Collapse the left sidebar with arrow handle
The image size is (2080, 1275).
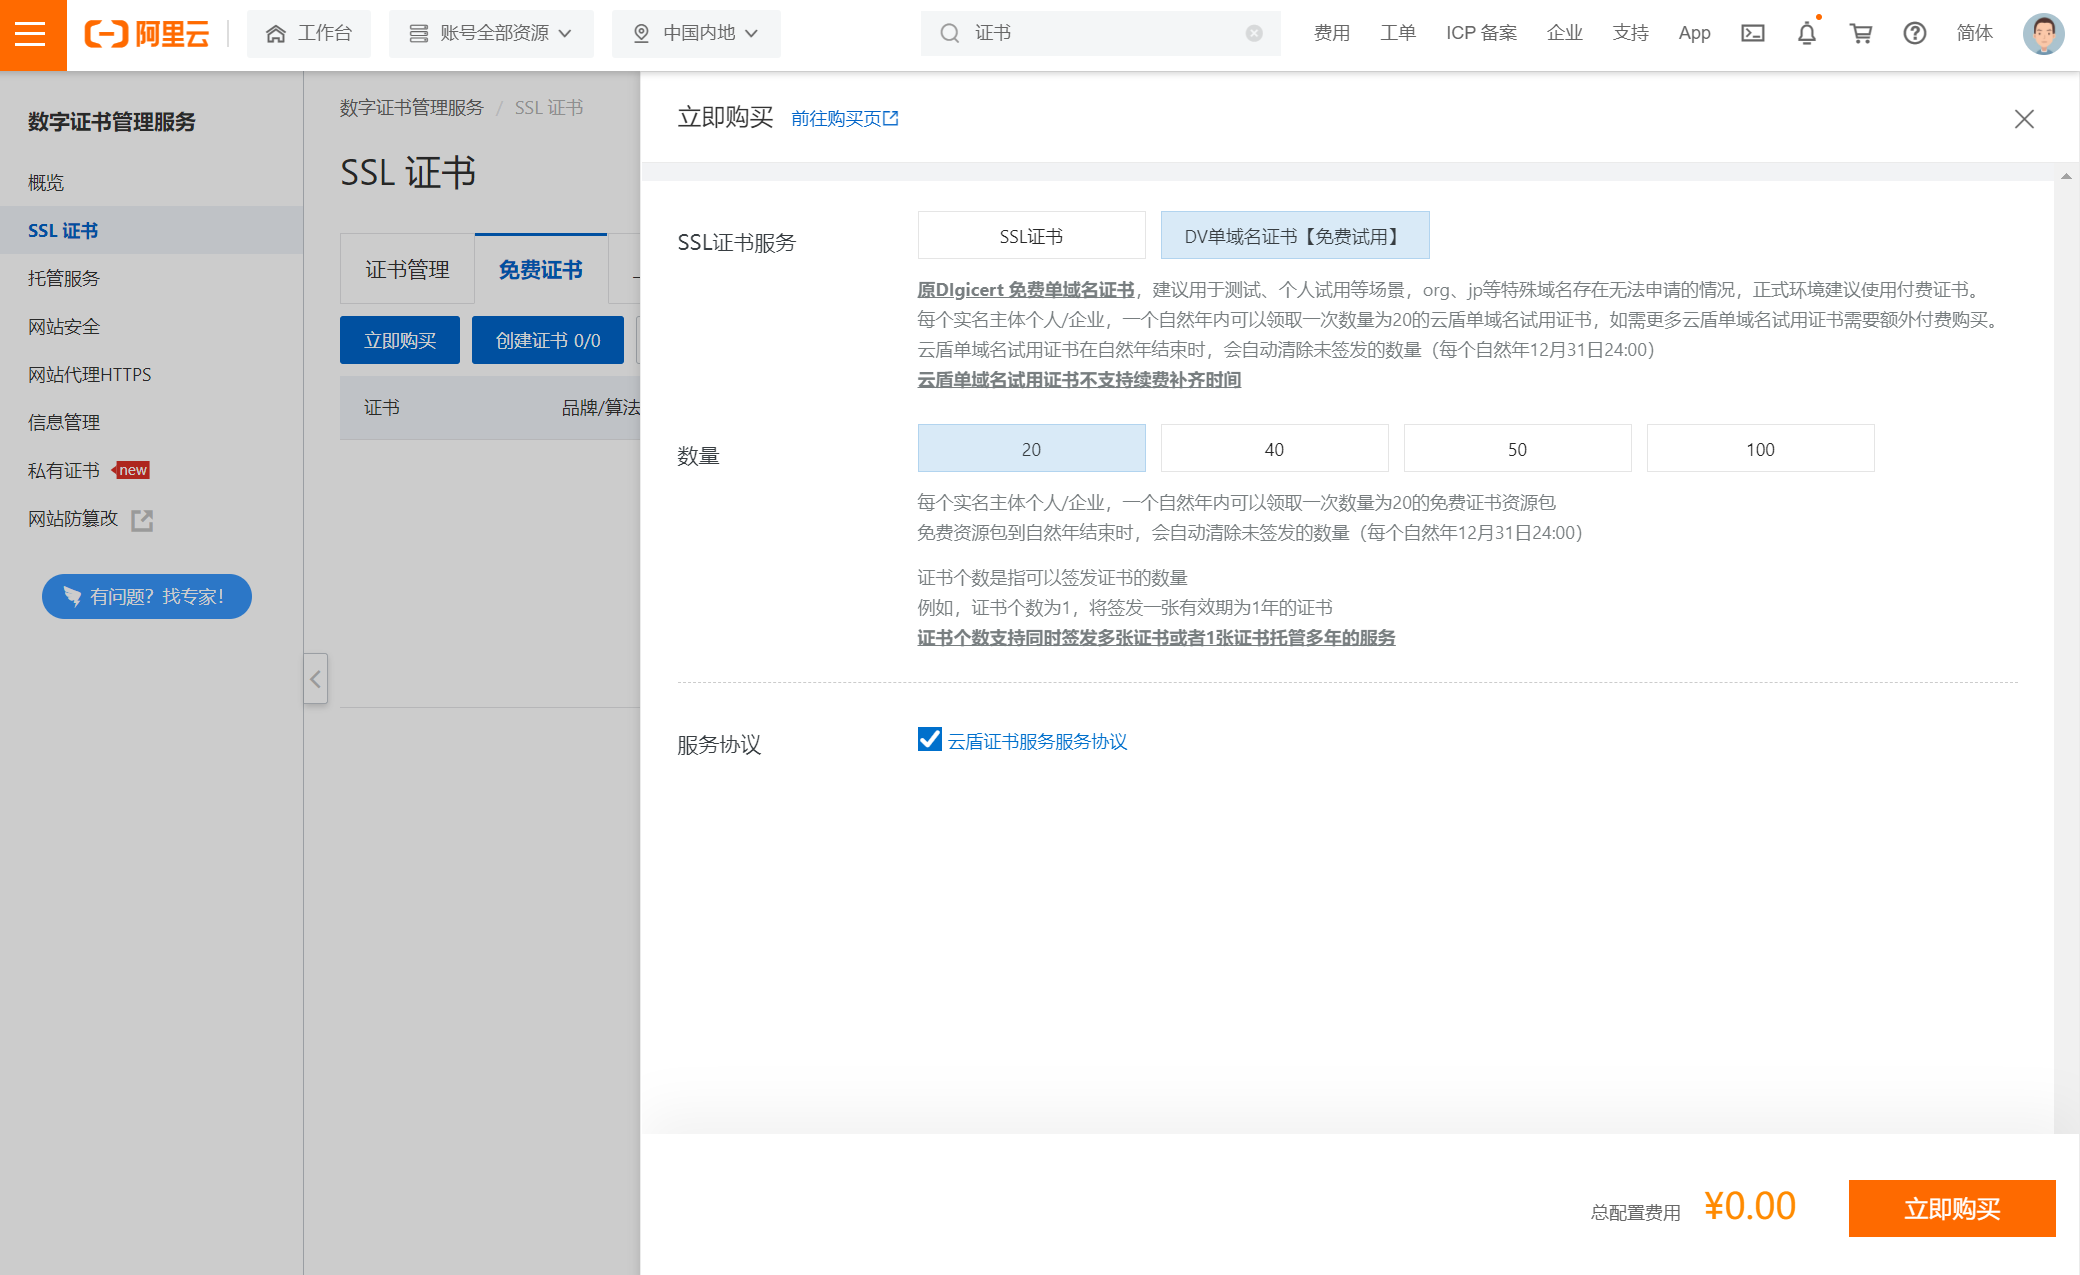[x=315, y=679]
